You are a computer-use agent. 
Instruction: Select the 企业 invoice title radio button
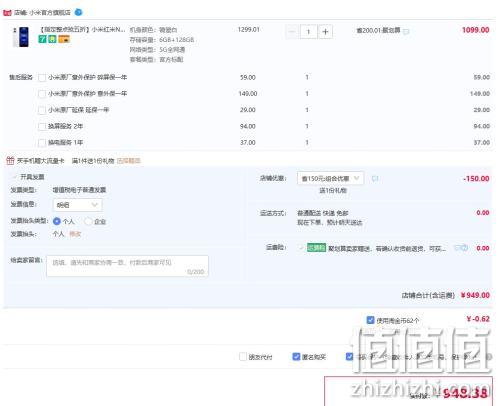88,221
